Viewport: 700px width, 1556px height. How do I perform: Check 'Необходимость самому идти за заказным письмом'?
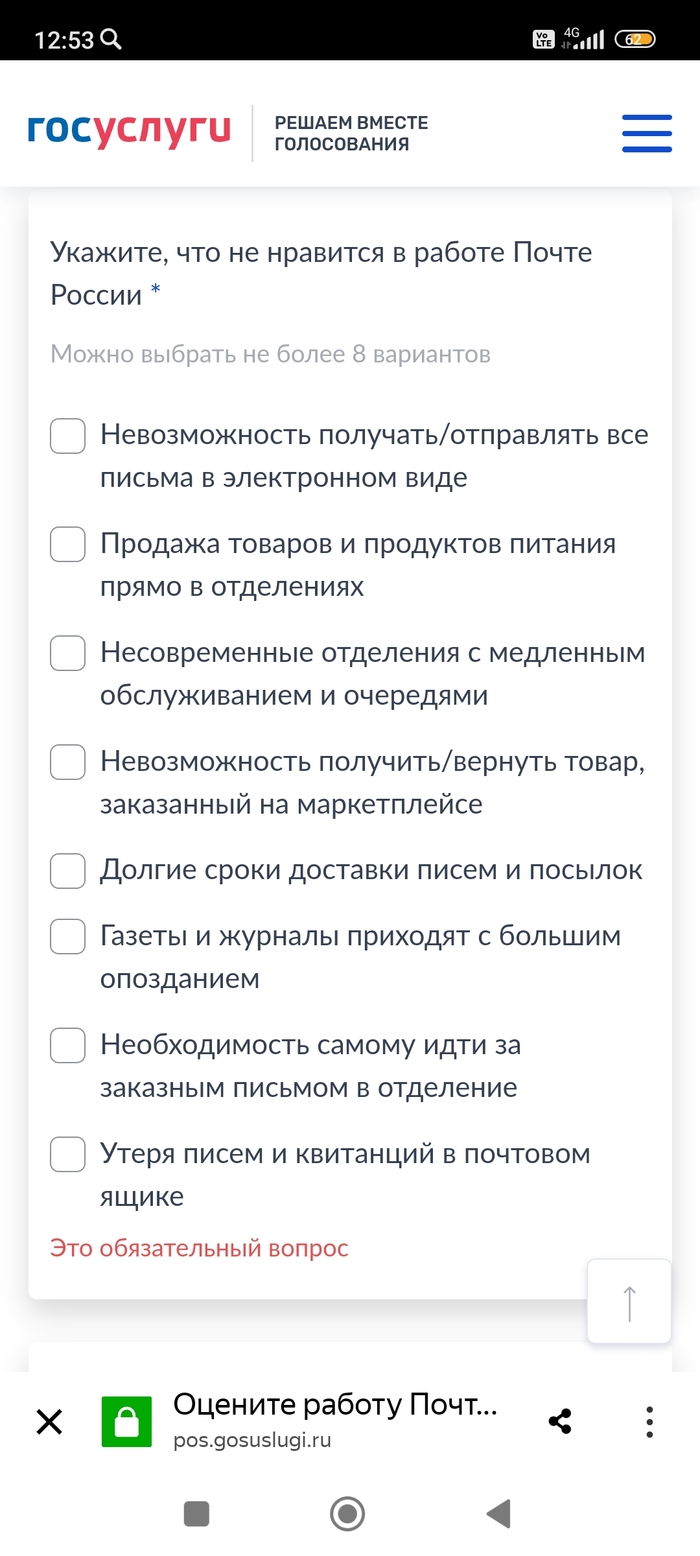[x=68, y=1046]
